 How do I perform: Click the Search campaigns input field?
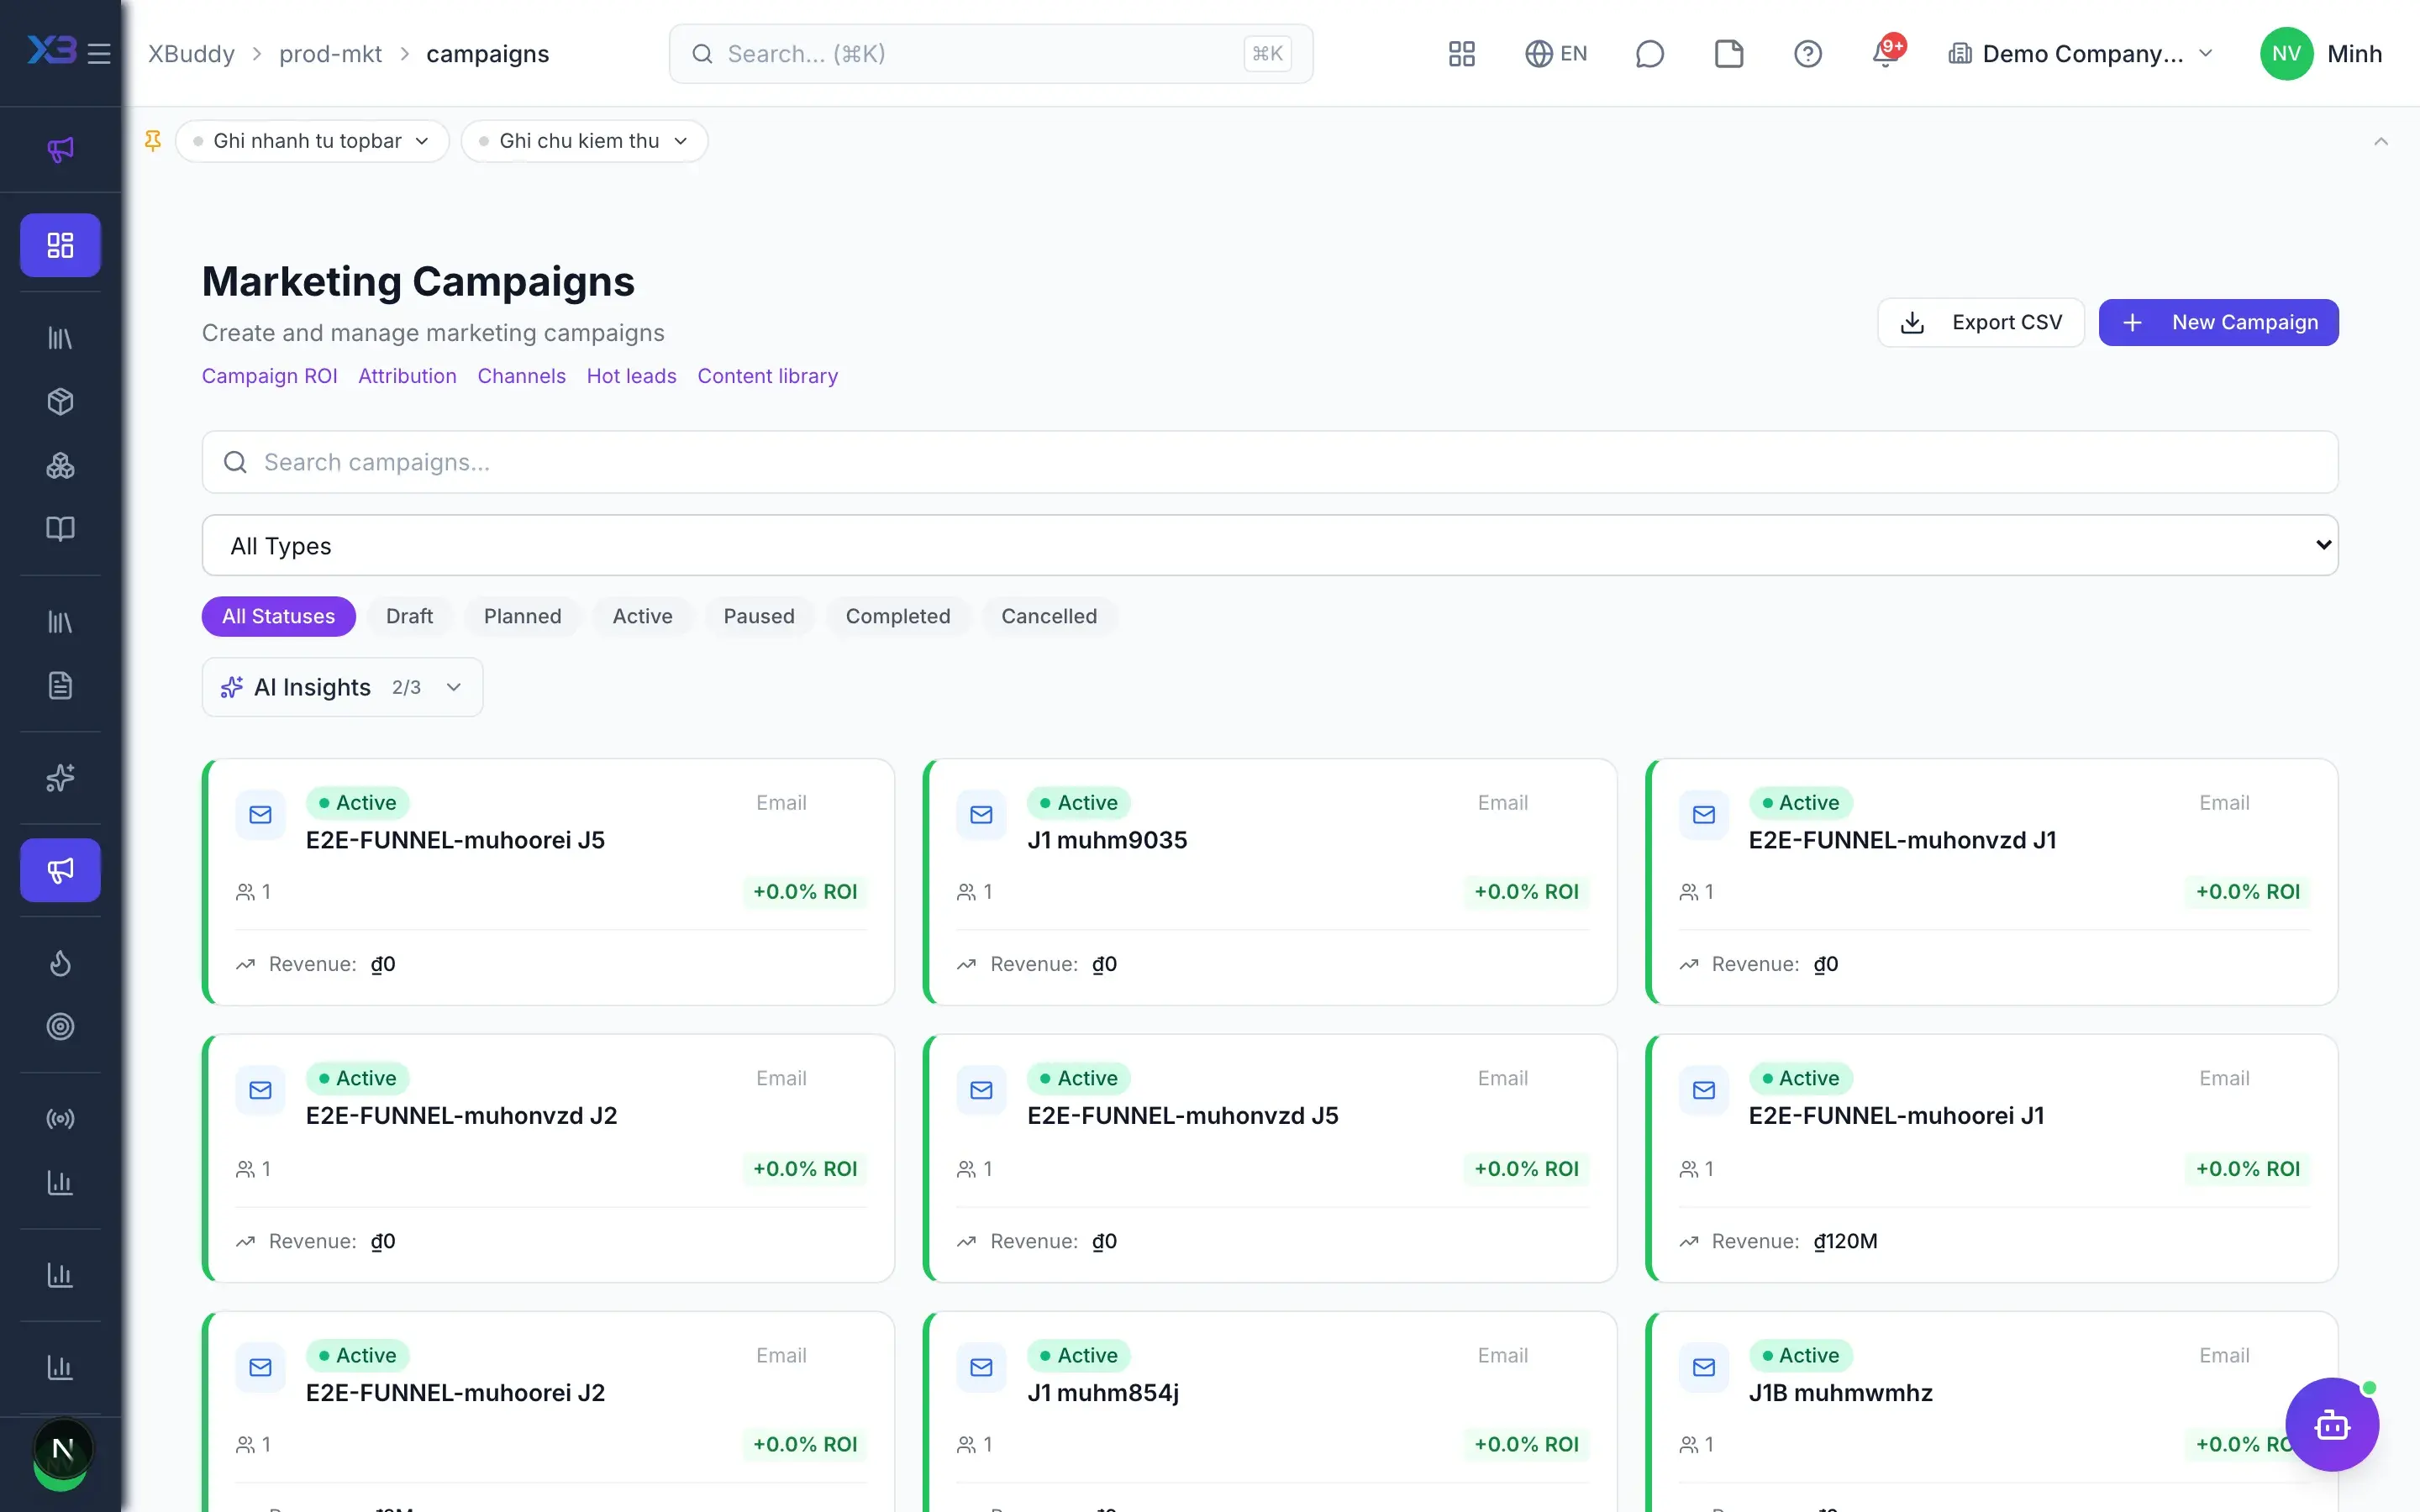coord(1270,462)
